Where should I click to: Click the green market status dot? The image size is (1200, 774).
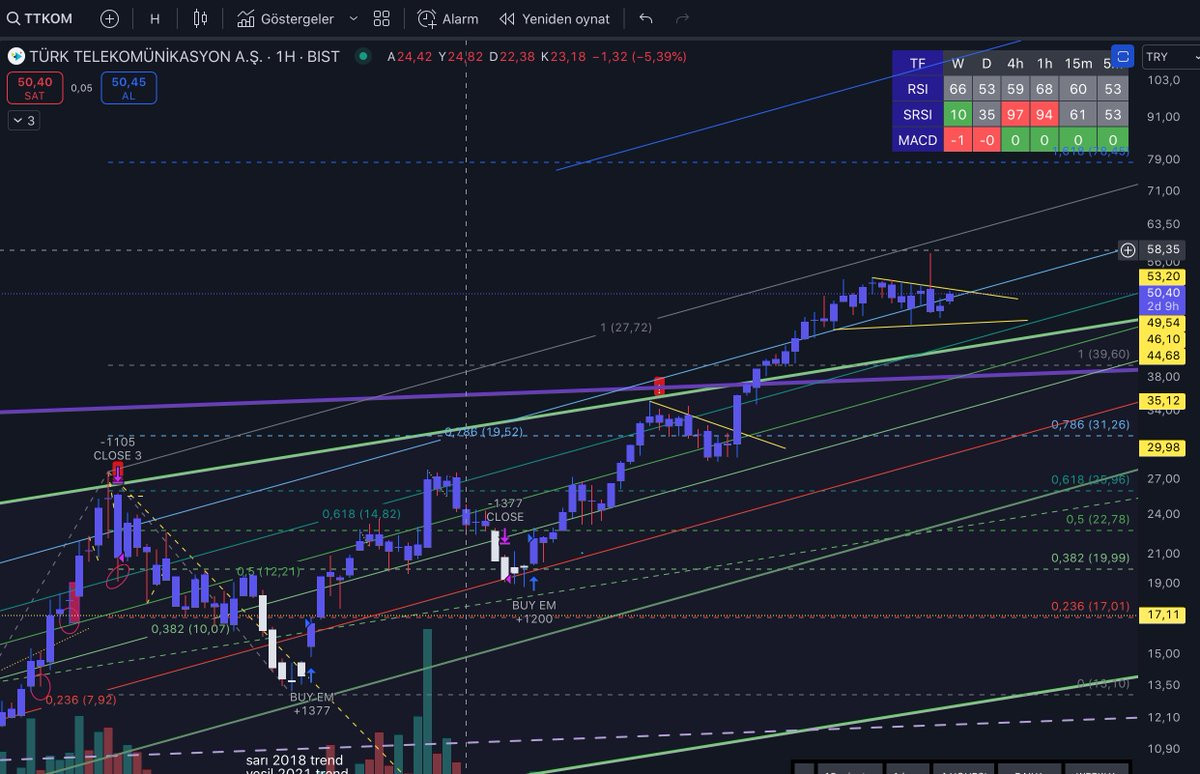tap(362, 57)
